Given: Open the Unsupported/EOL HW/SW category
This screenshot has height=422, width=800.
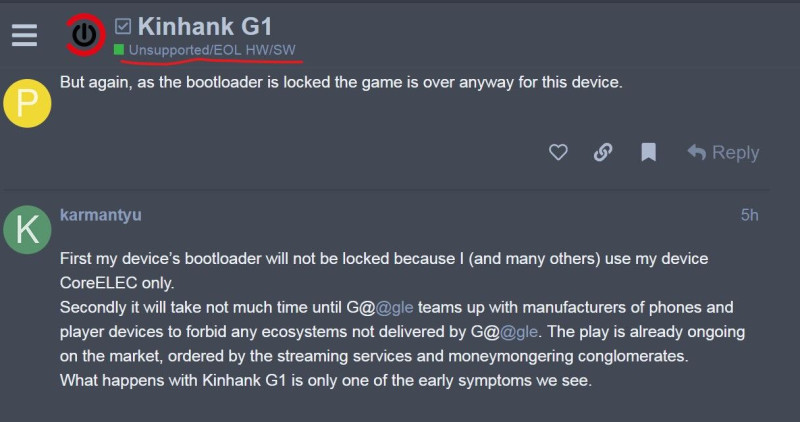Looking at the screenshot, I should click(212, 50).
